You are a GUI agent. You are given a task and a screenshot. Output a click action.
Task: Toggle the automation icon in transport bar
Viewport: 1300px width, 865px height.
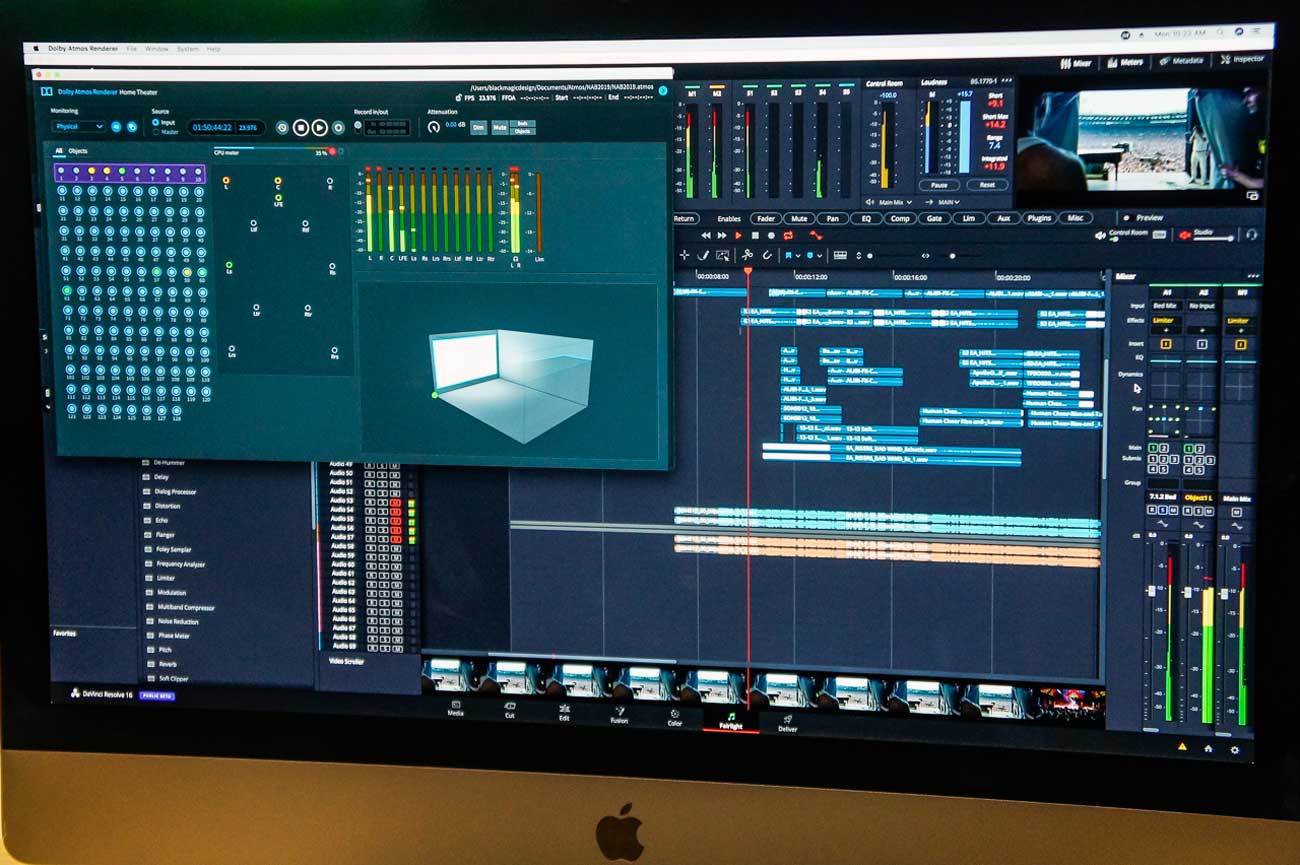(816, 235)
